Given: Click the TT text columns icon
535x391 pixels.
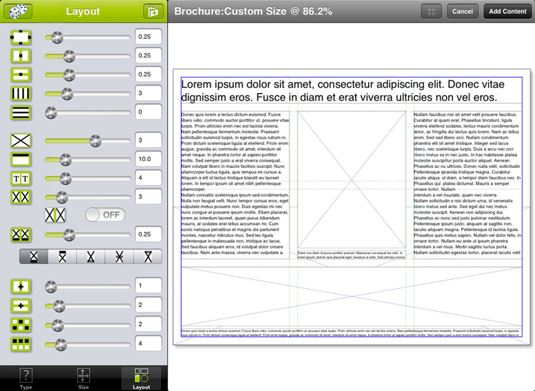Looking at the screenshot, I should pos(21,178).
